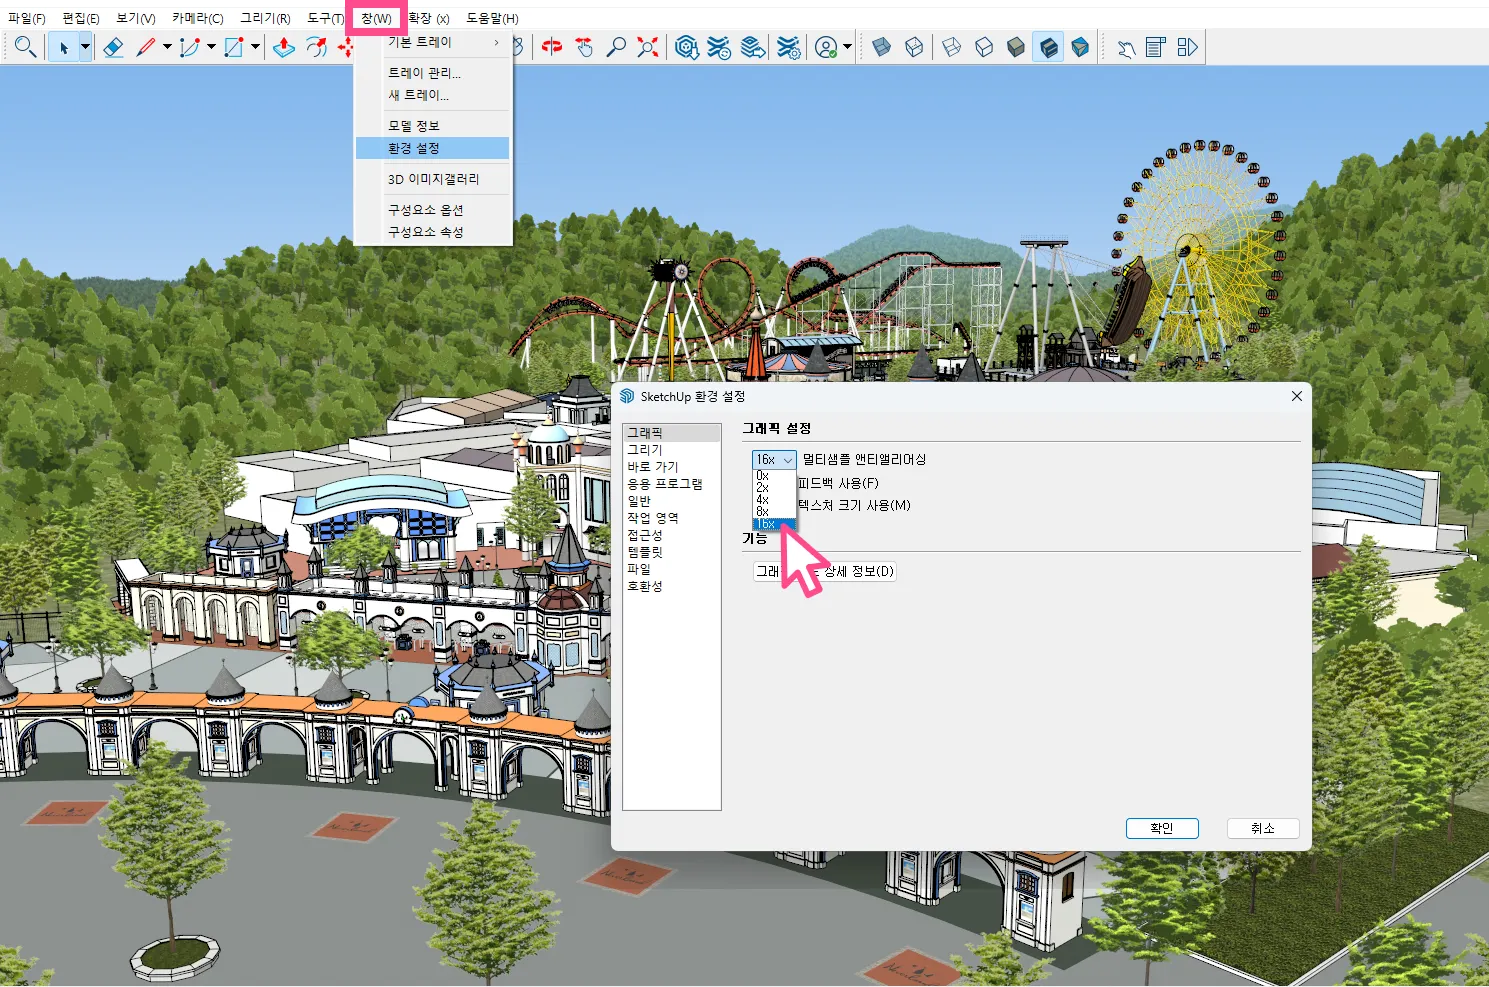1489x987 pixels.
Task: Toggle Hidden Line face style
Action: (984, 47)
